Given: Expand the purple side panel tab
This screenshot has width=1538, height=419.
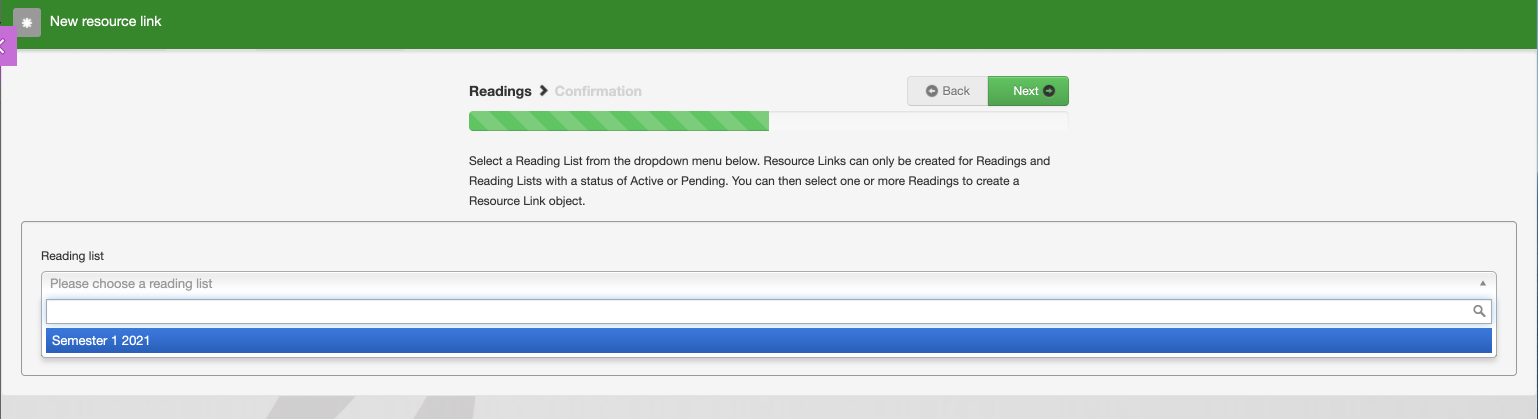Looking at the screenshot, I should click(x=6, y=45).
